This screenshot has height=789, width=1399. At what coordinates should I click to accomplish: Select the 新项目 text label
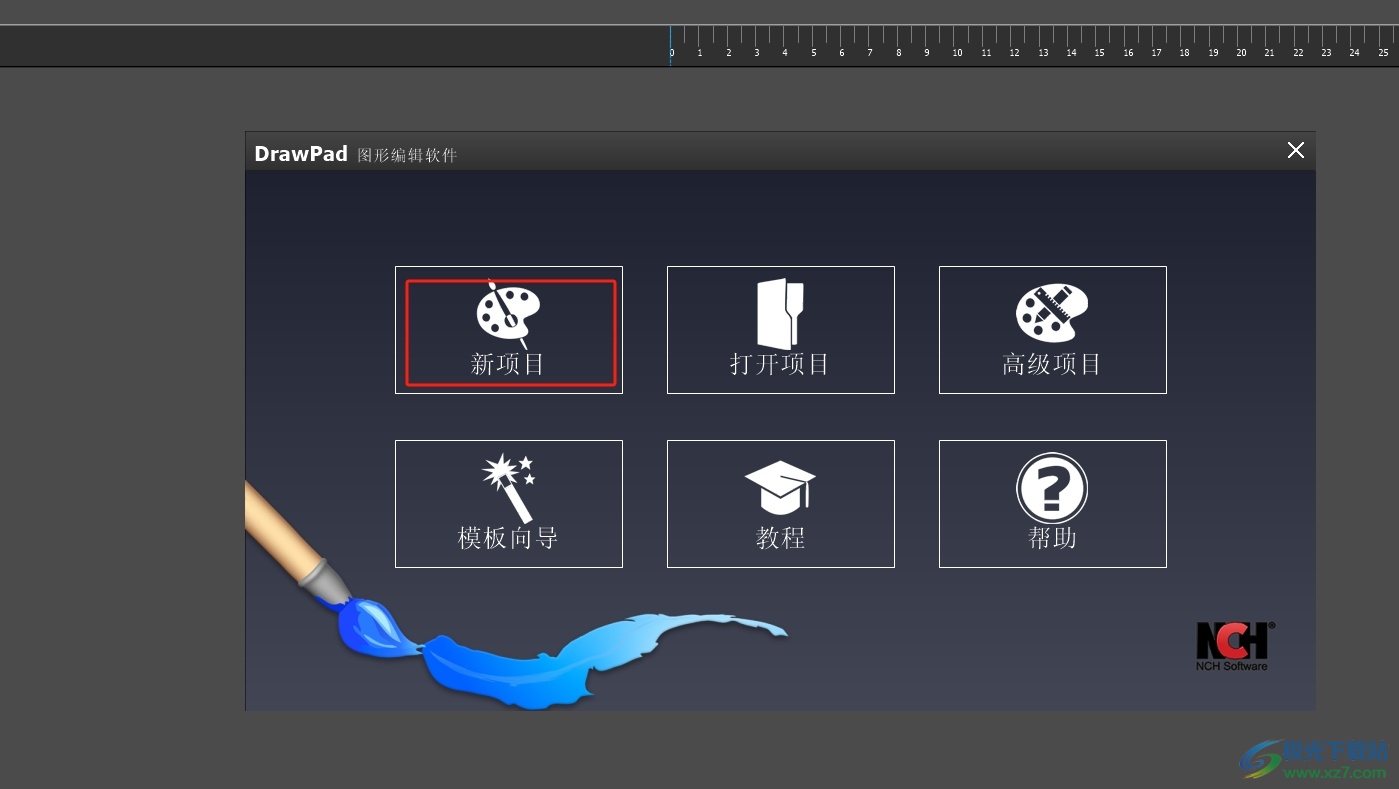point(508,364)
